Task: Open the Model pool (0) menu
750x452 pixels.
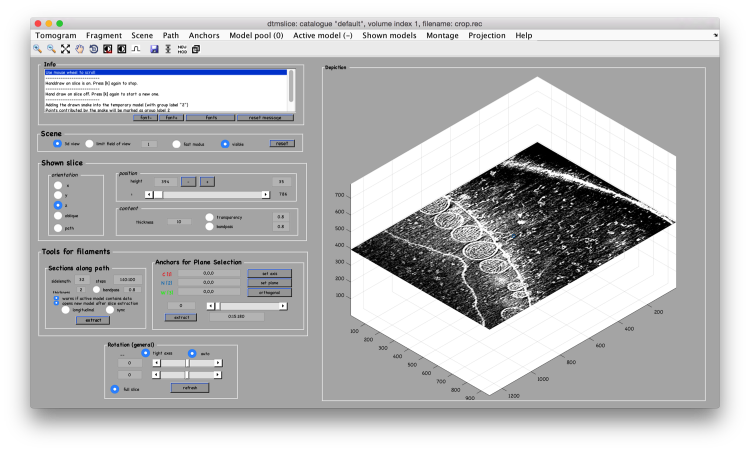Action: [255, 35]
